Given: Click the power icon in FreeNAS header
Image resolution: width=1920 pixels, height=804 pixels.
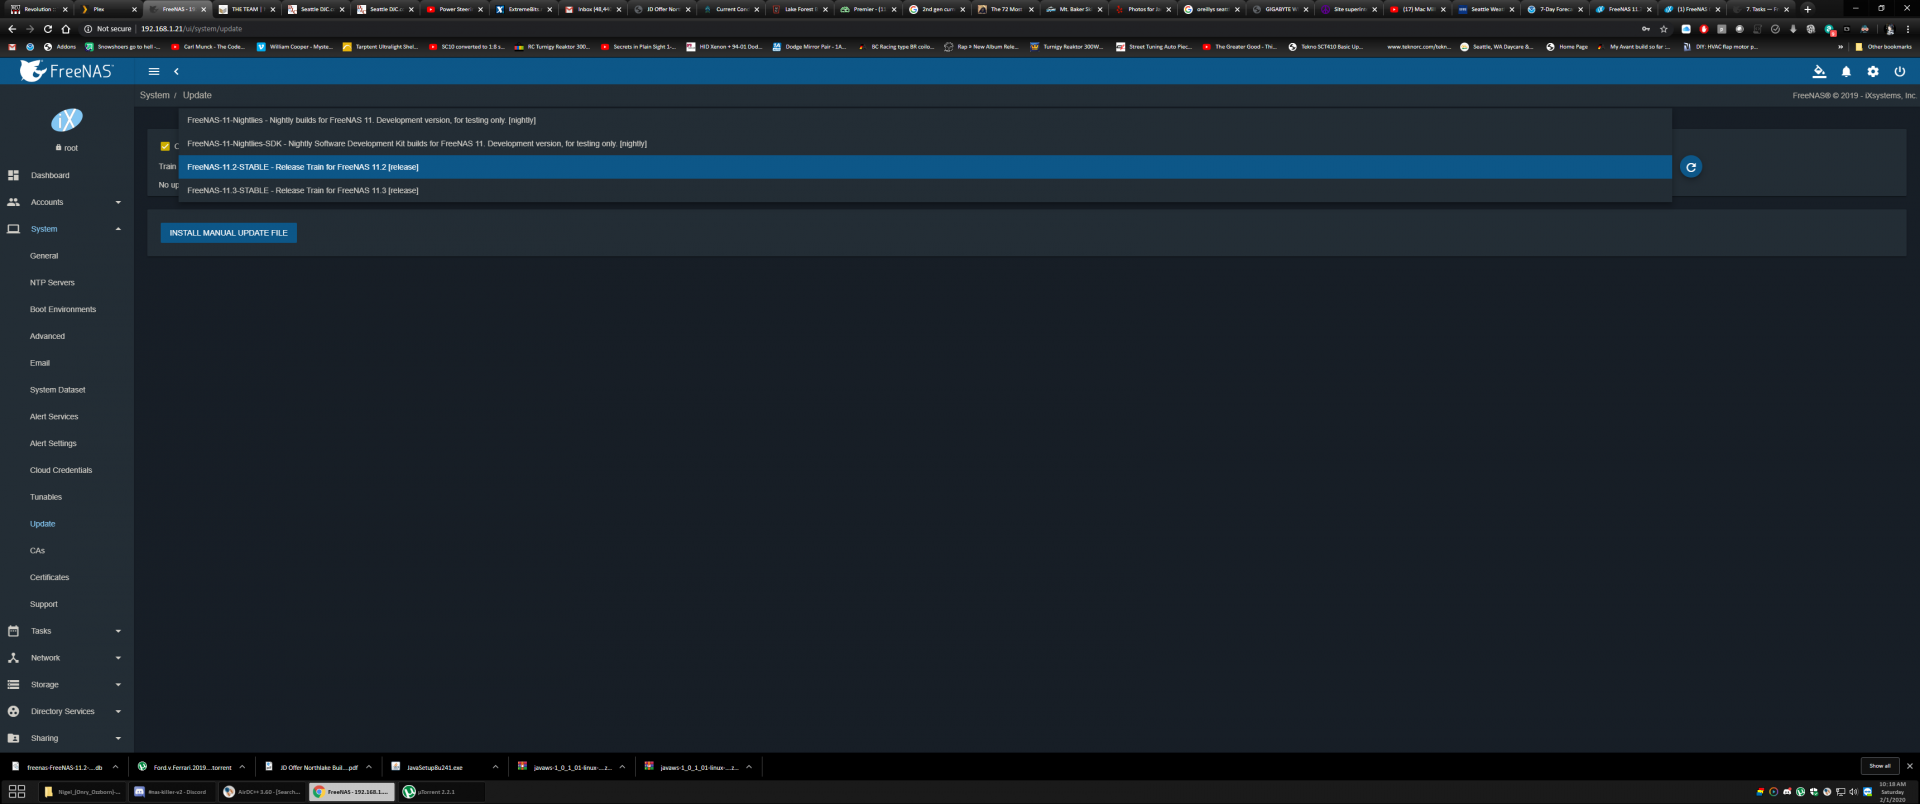Looking at the screenshot, I should tap(1900, 71).
